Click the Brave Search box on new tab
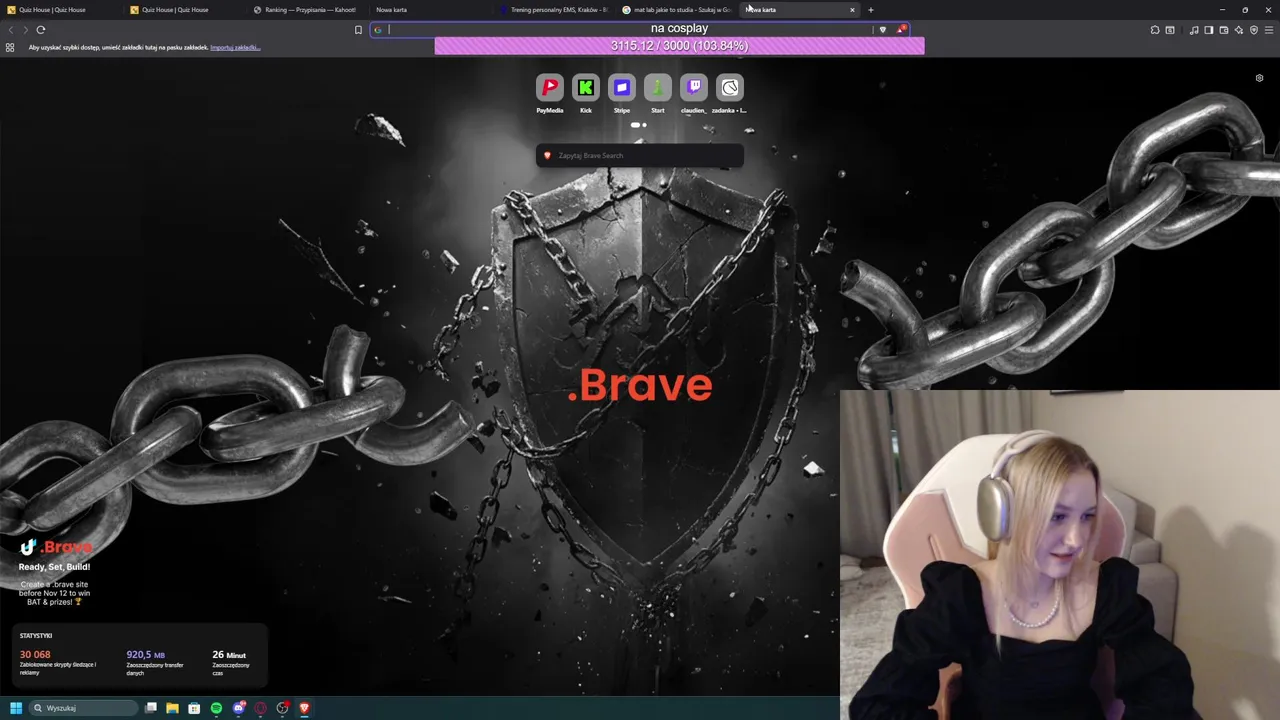 [x=640, y=155]
